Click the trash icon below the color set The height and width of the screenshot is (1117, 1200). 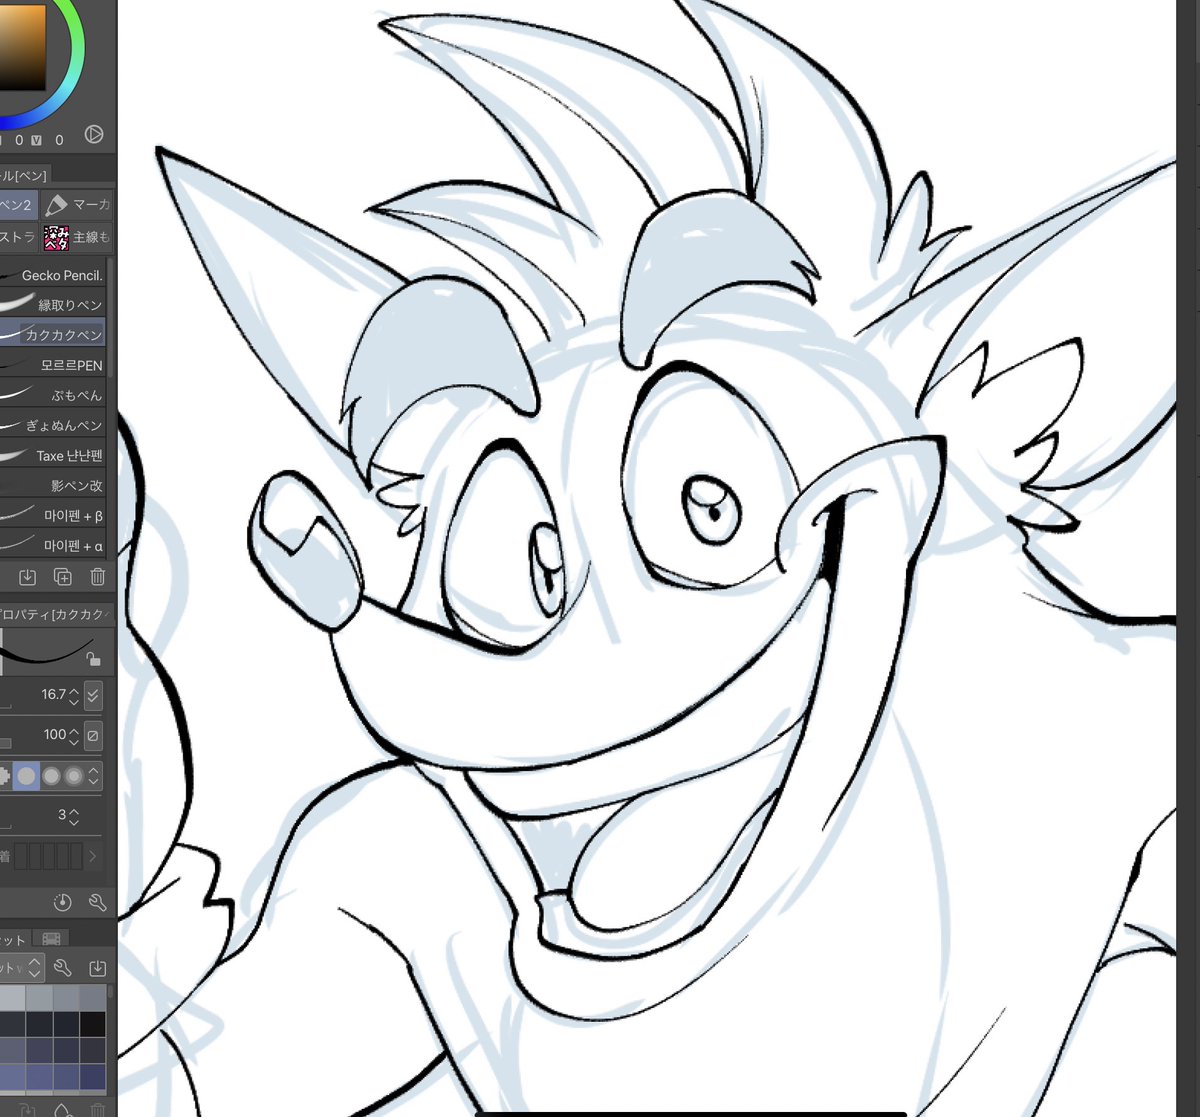[97, 1110]
